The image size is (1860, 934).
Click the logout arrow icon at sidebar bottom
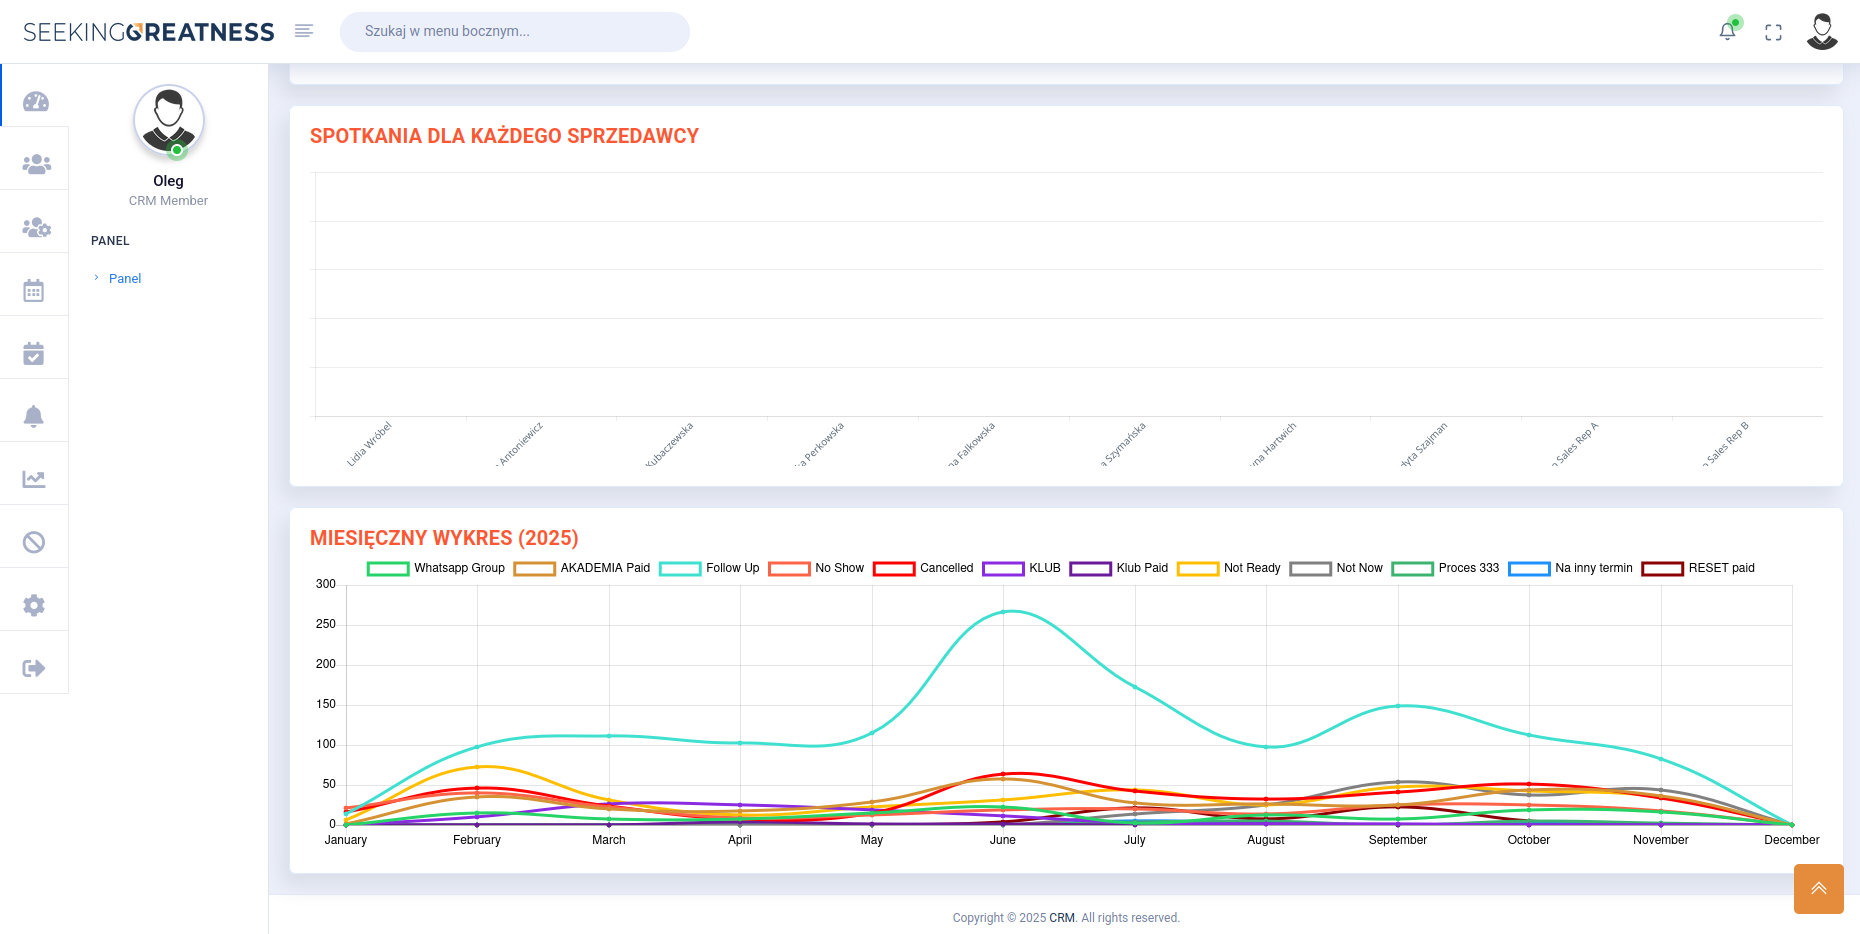pyautogui.click(x=34, y=663)
